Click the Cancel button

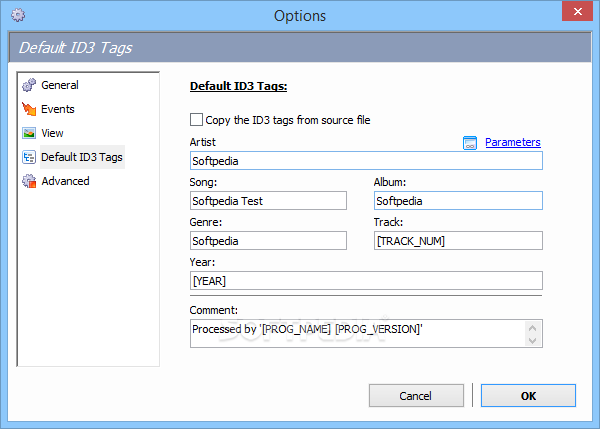tap(416, 396)
